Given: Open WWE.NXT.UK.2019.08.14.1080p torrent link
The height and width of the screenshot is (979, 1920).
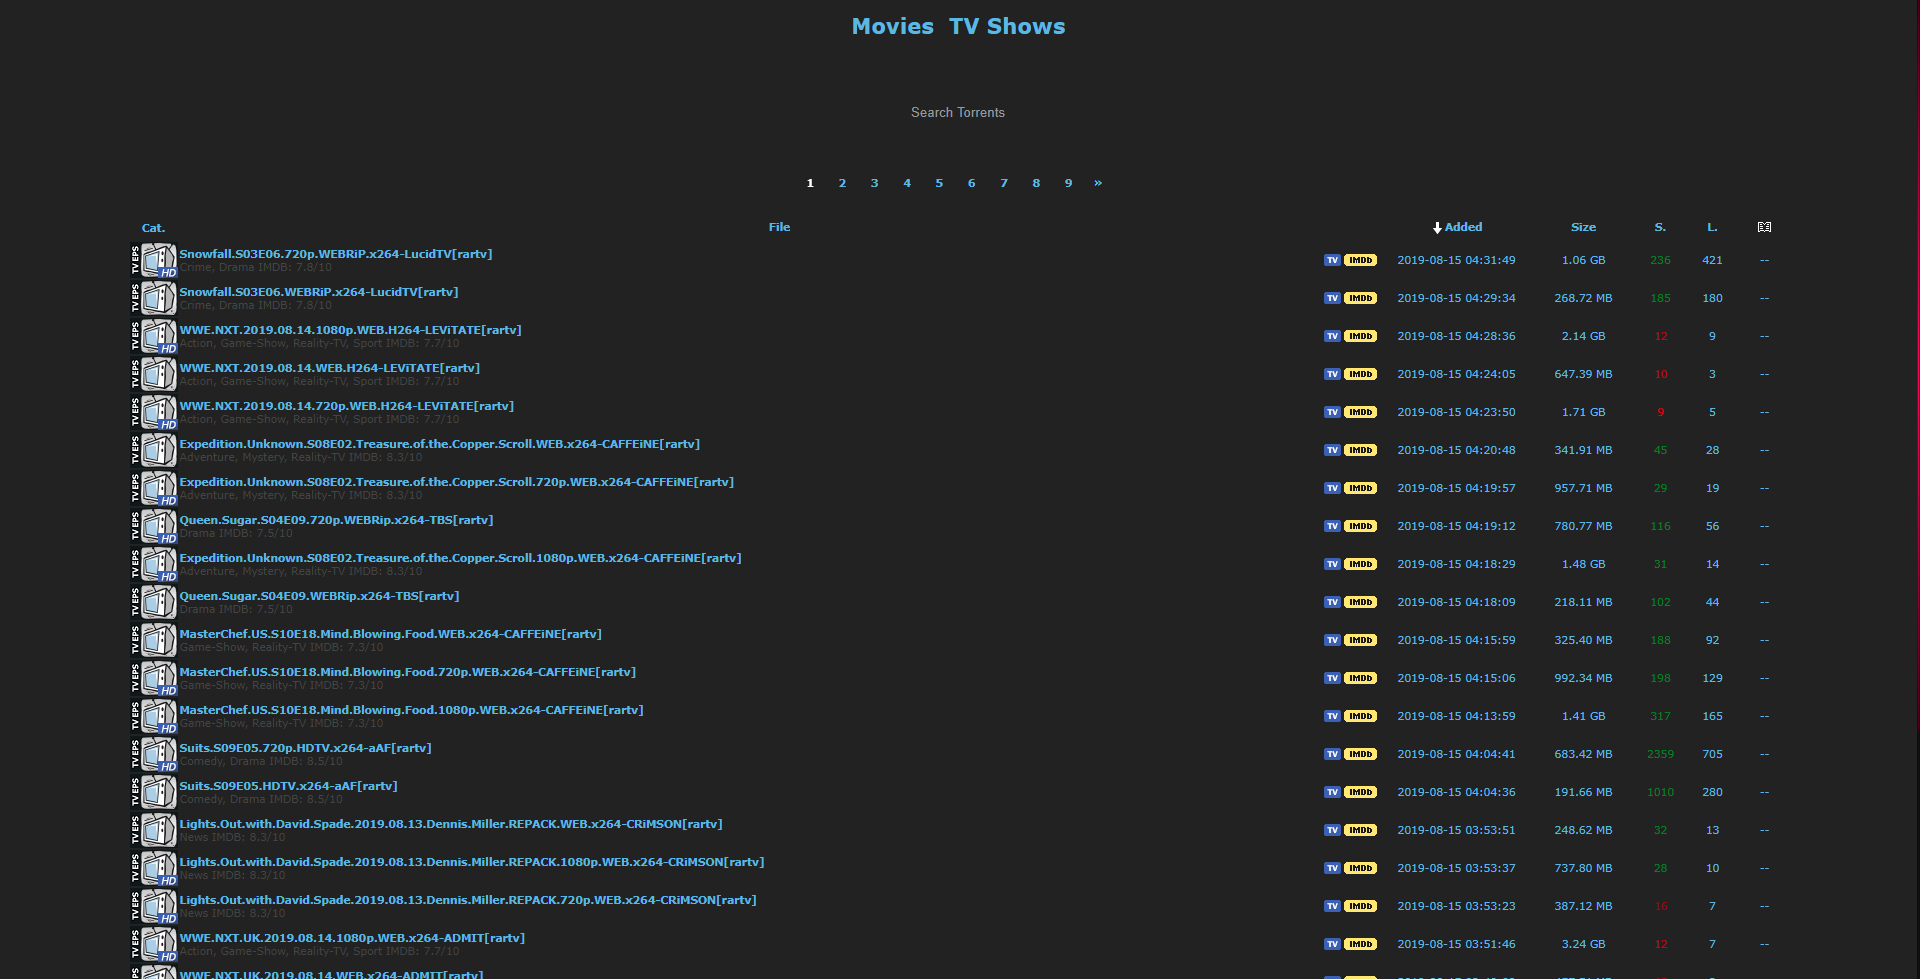Looking at the screenshot, I should [x=352, y=938].
